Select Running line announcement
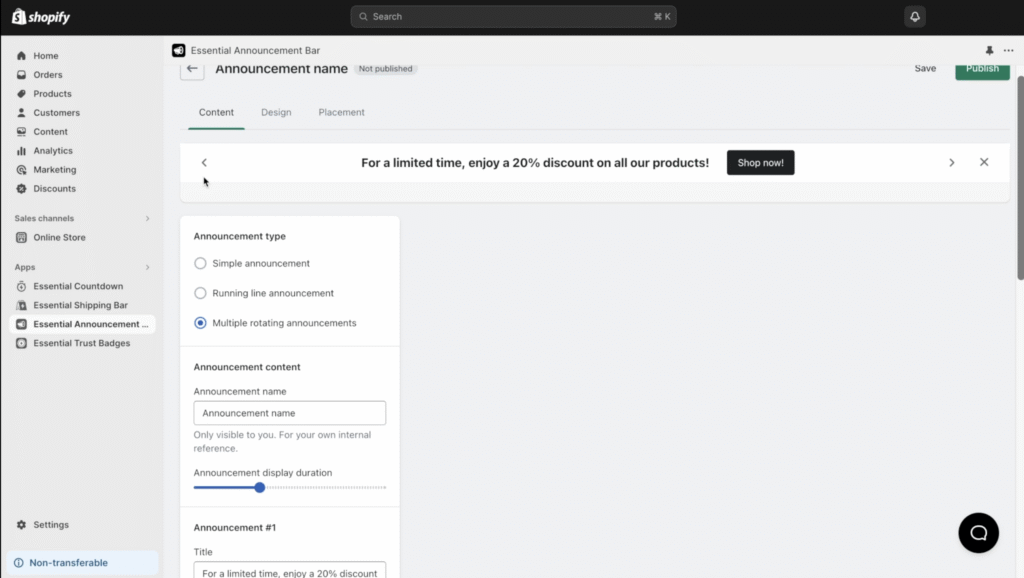1024x578 pixels. (x=200, y=293)
